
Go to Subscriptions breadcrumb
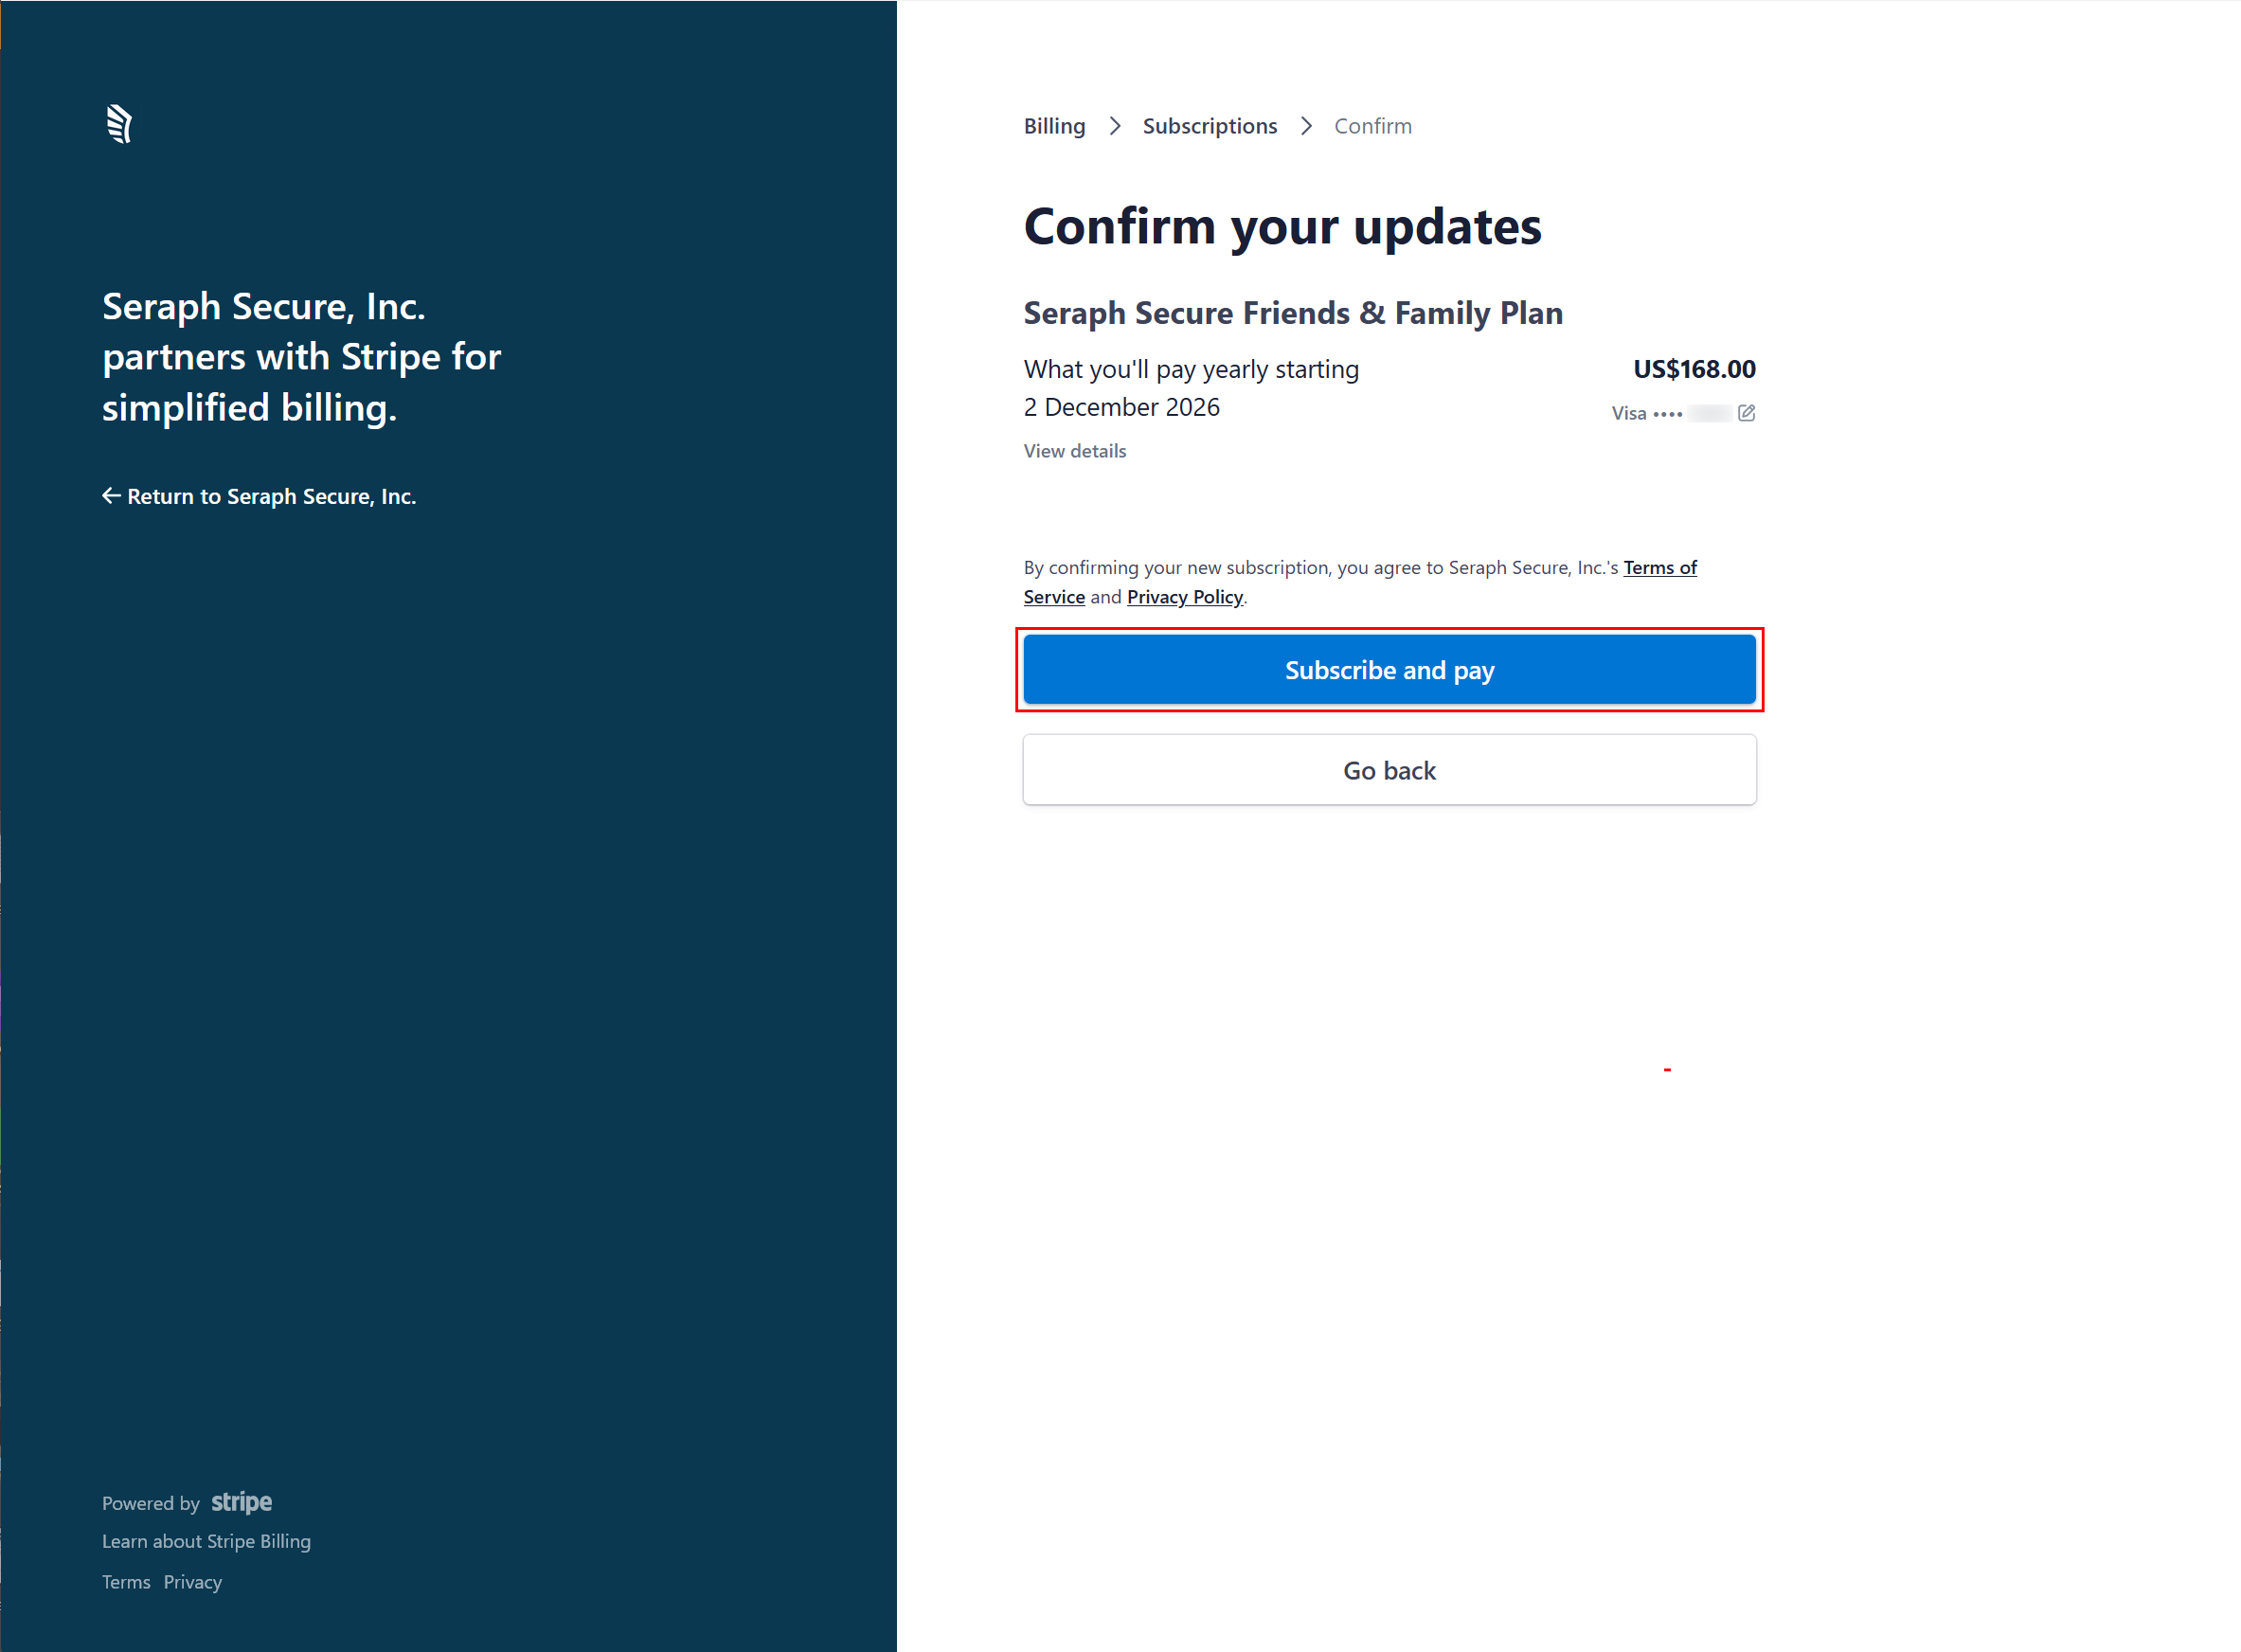(x=1209, y=126)
